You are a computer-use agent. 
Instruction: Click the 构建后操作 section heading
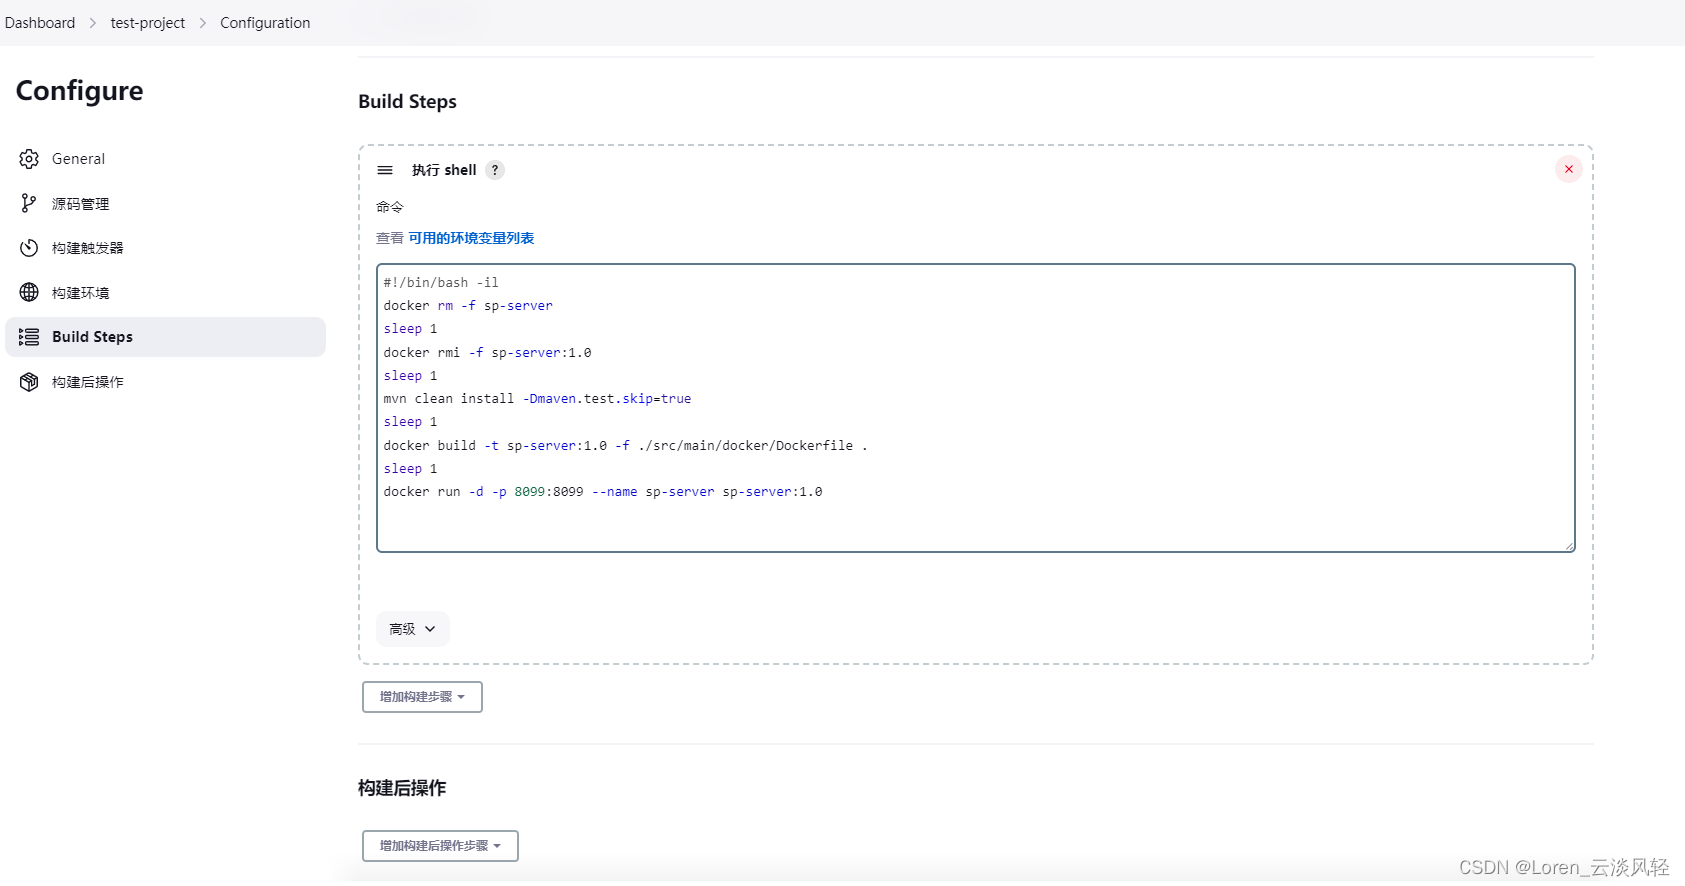(402, 788)
